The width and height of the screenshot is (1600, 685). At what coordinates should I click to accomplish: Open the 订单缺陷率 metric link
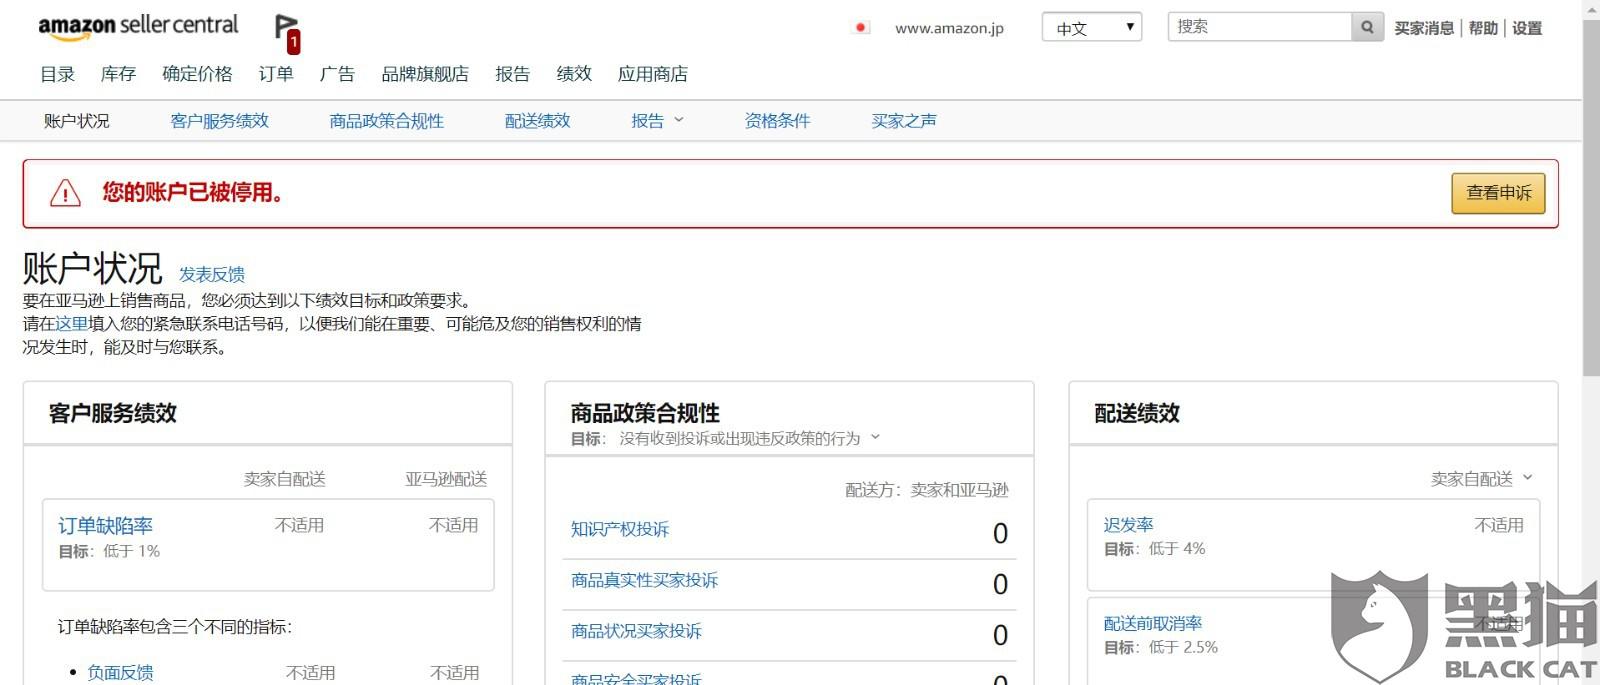click(x=106, y=526)
